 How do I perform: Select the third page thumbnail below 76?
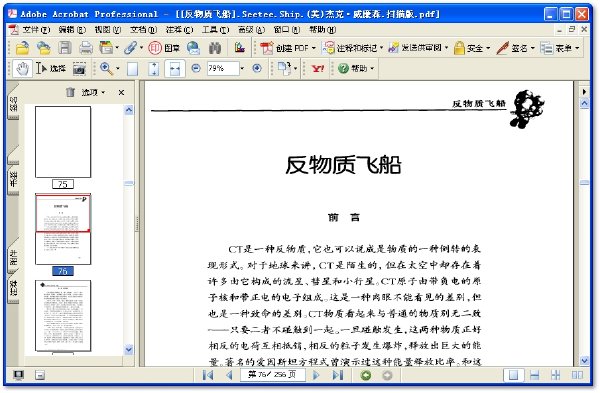[x=63, y=316]
